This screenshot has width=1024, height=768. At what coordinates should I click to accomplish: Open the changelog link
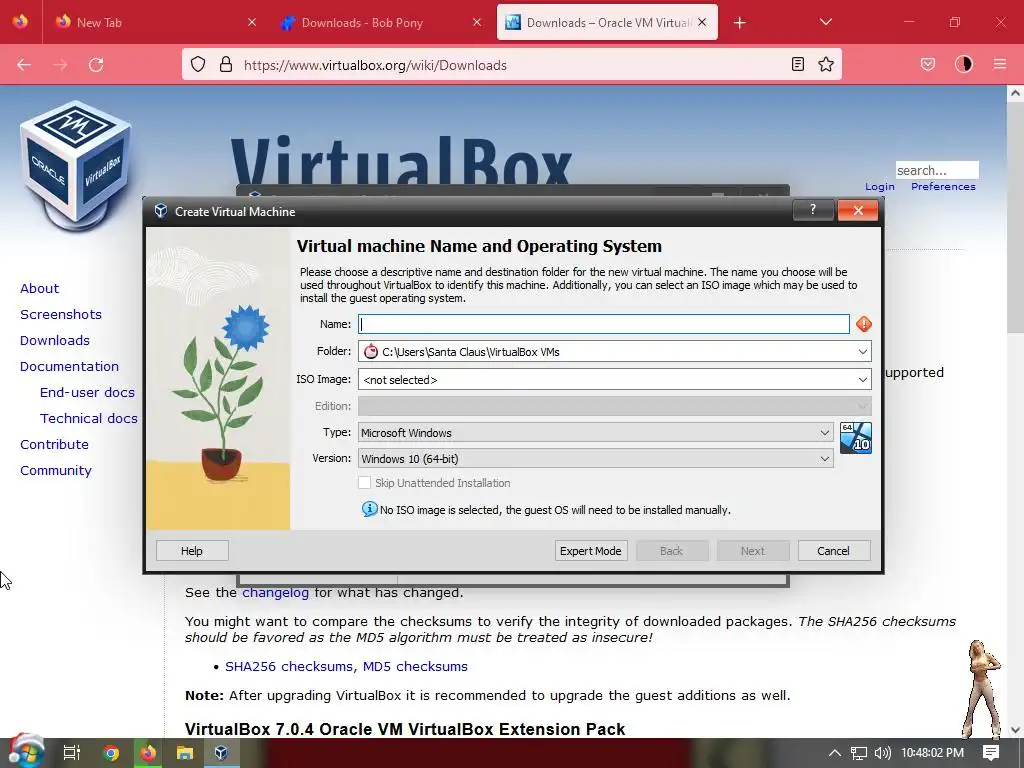pyautogui.click(x=276, y=592)
